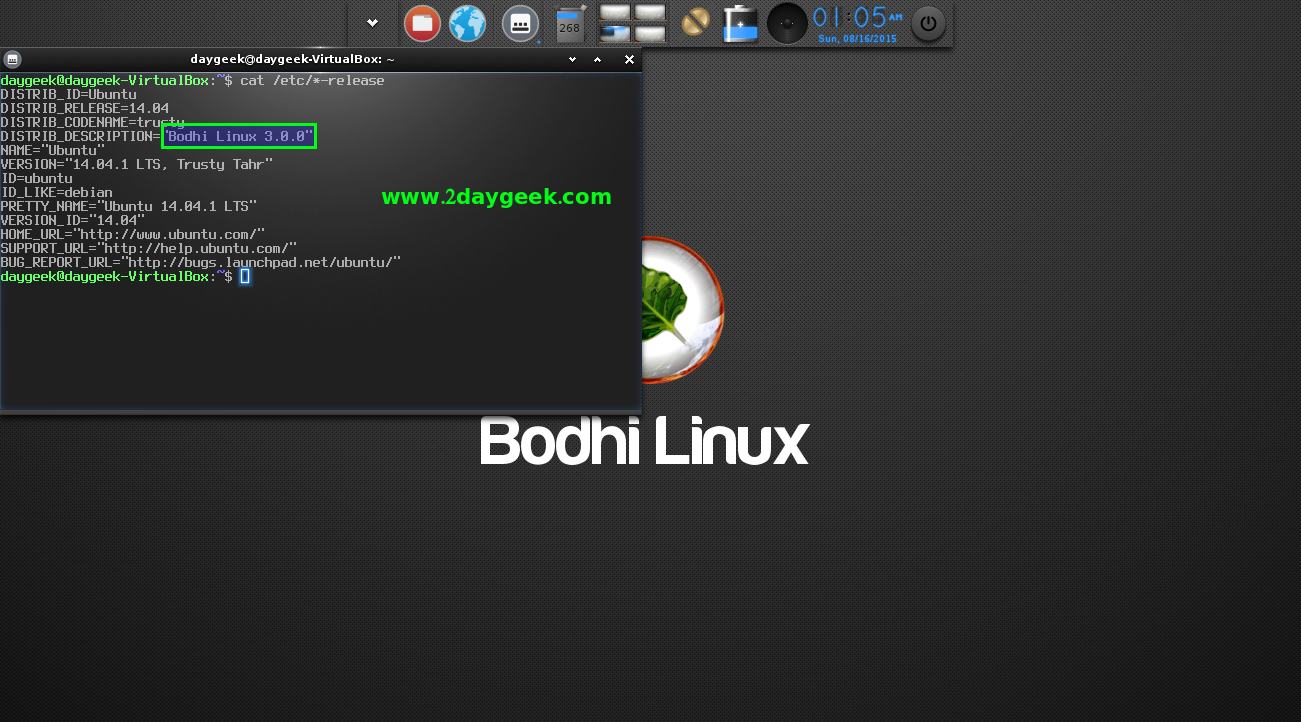Switch to the bottom-right virtual desktop
This screenshot has height=722, width=1301.
pyautogui.click(x=650, y=33)
